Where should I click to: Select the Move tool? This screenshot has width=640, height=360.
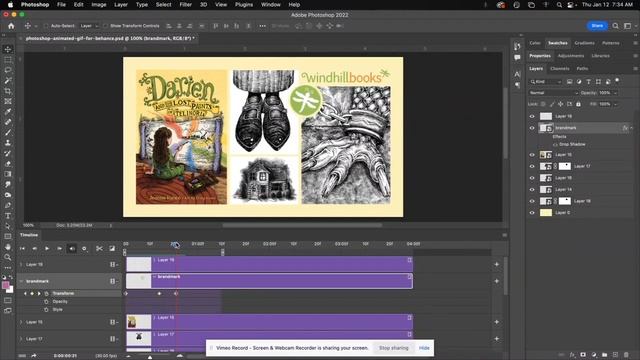click(8, 49)
